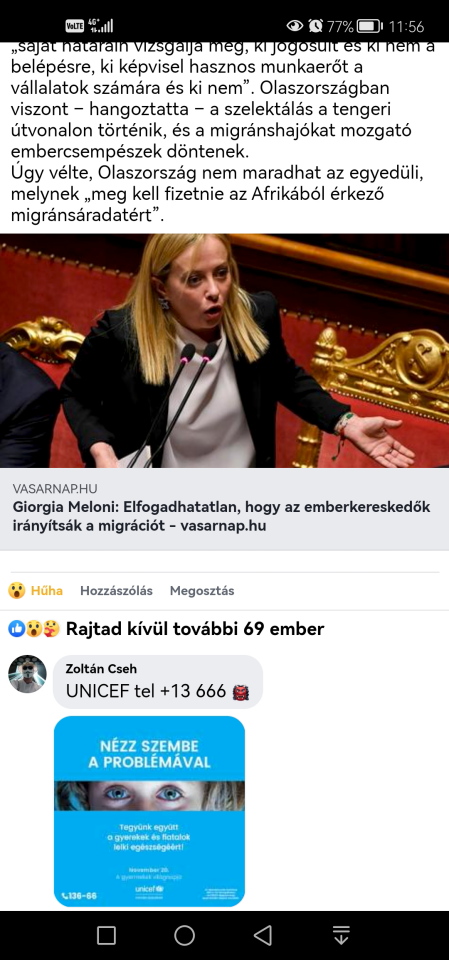Viewport: 449px width, 960px height.
Task: Tap the Android recent apps square icon
Action: click(106, 935)
